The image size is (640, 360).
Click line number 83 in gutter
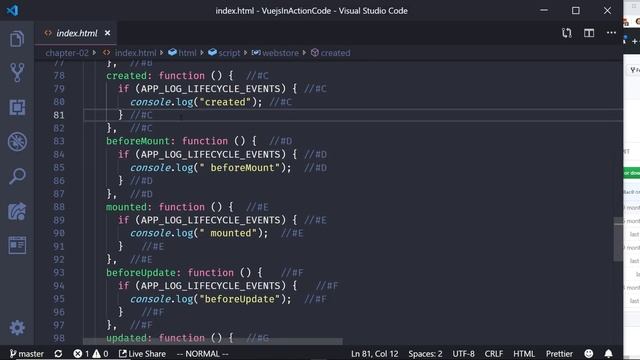click(59, 141)
